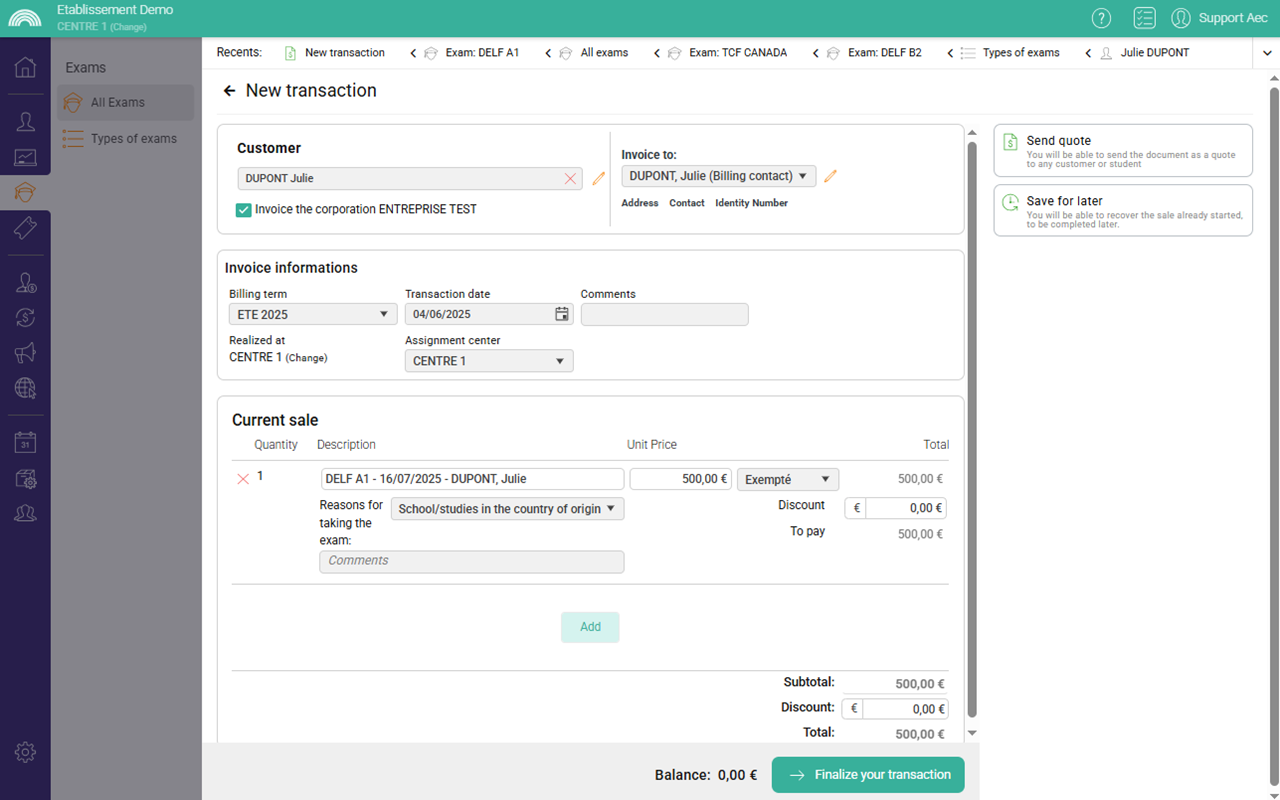The image size is (1280, 800).
Task: Click the calendar icon in Transaction date
Action: tap(562, 314)
